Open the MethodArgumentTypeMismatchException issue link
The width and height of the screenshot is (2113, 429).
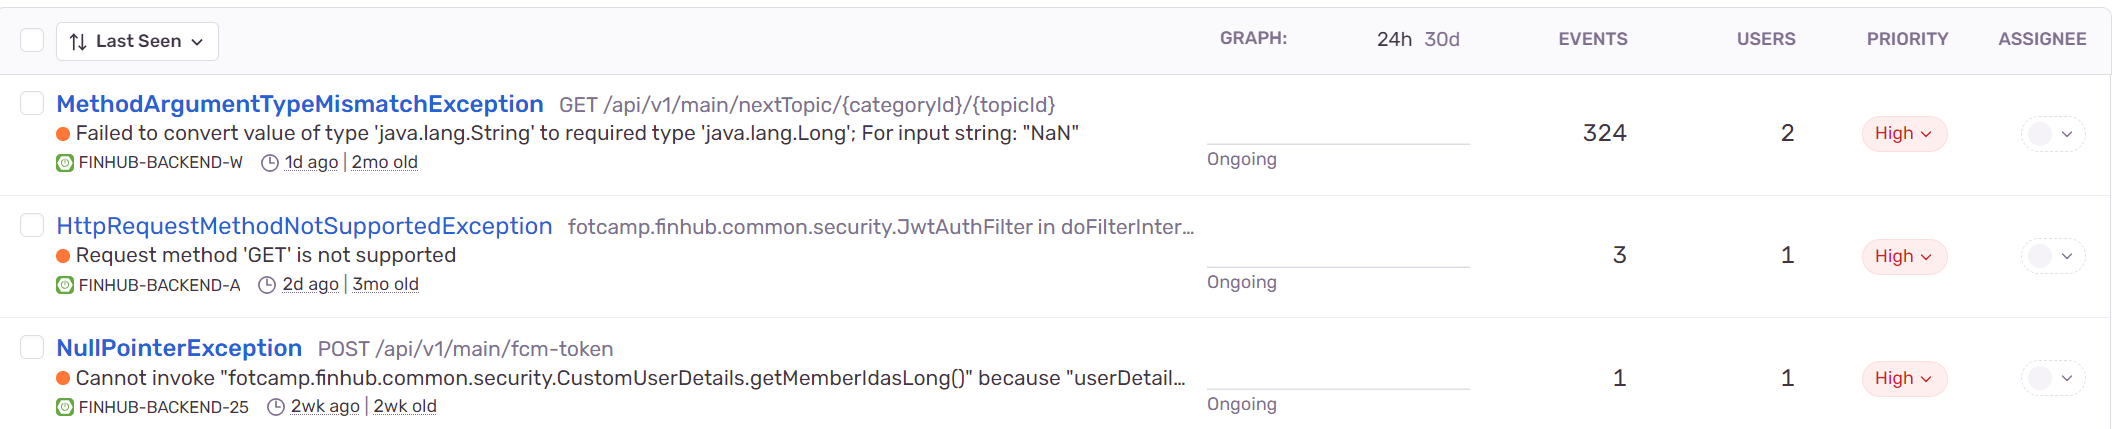300,104
